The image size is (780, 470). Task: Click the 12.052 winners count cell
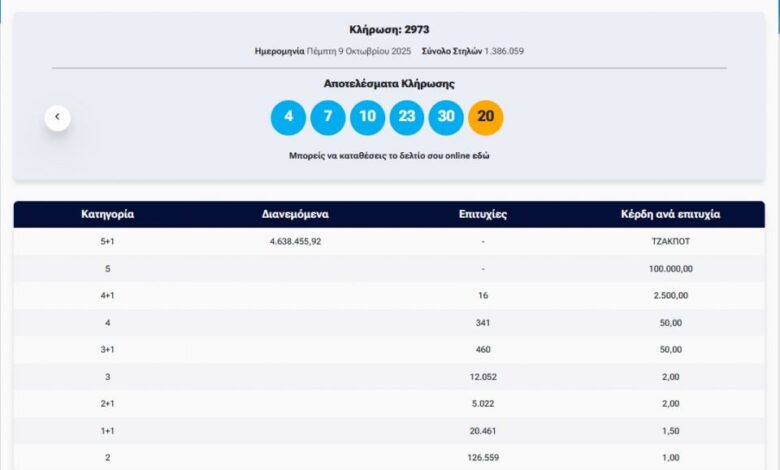click(x=483, y=377)
